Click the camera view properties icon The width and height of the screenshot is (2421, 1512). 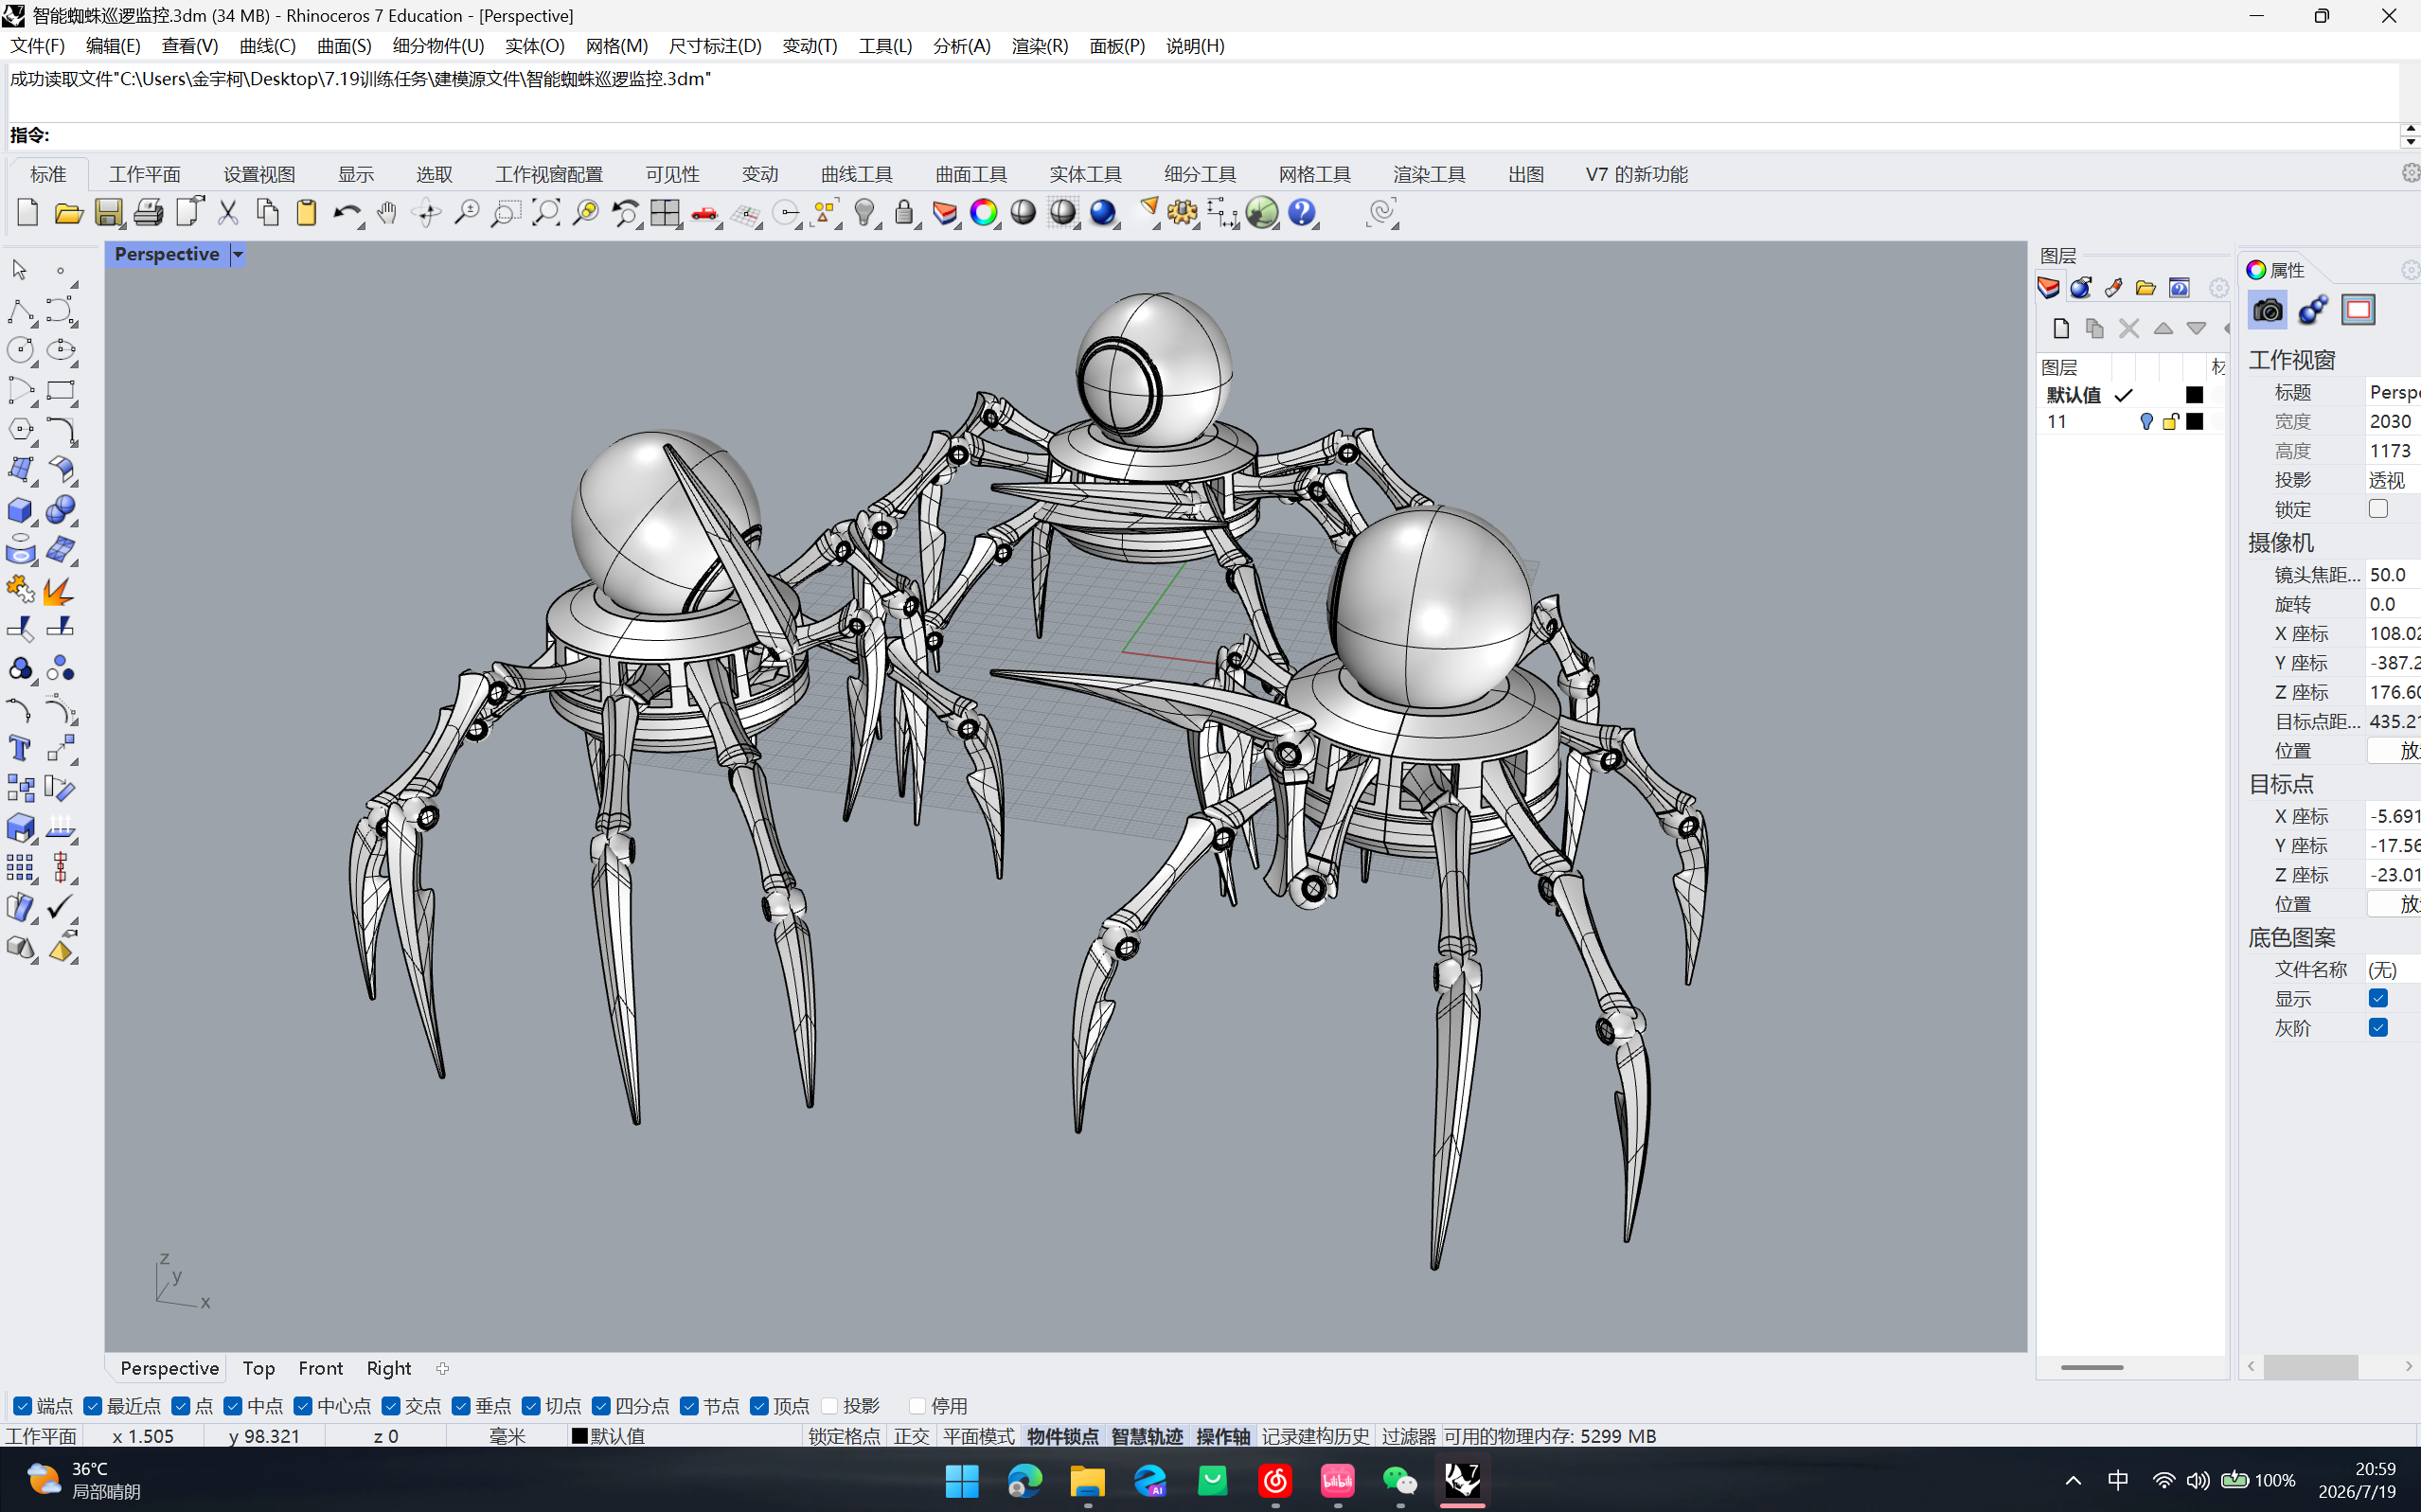click(2267, 310)
